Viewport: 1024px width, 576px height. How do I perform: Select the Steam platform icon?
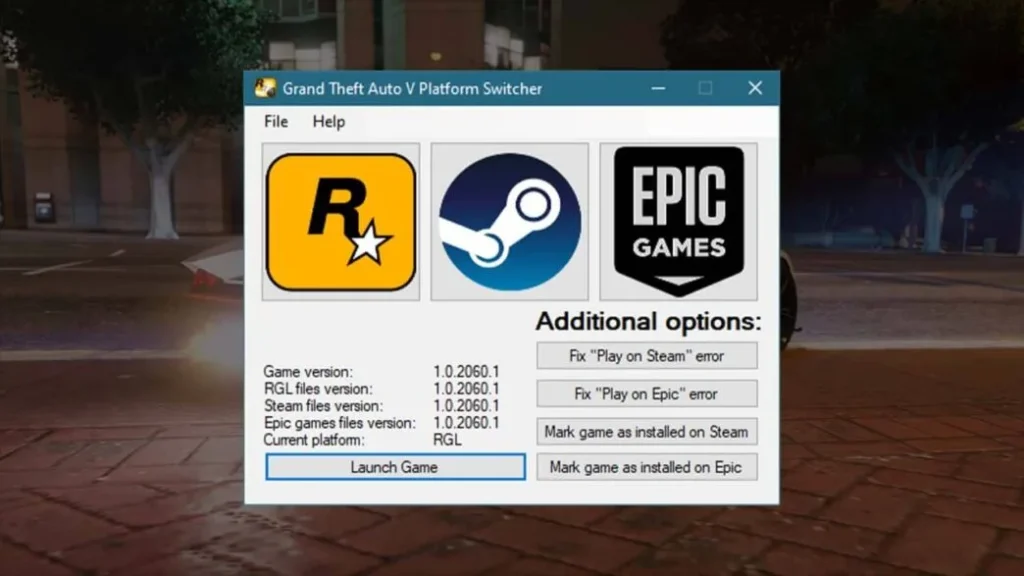[x=510, y=221]
